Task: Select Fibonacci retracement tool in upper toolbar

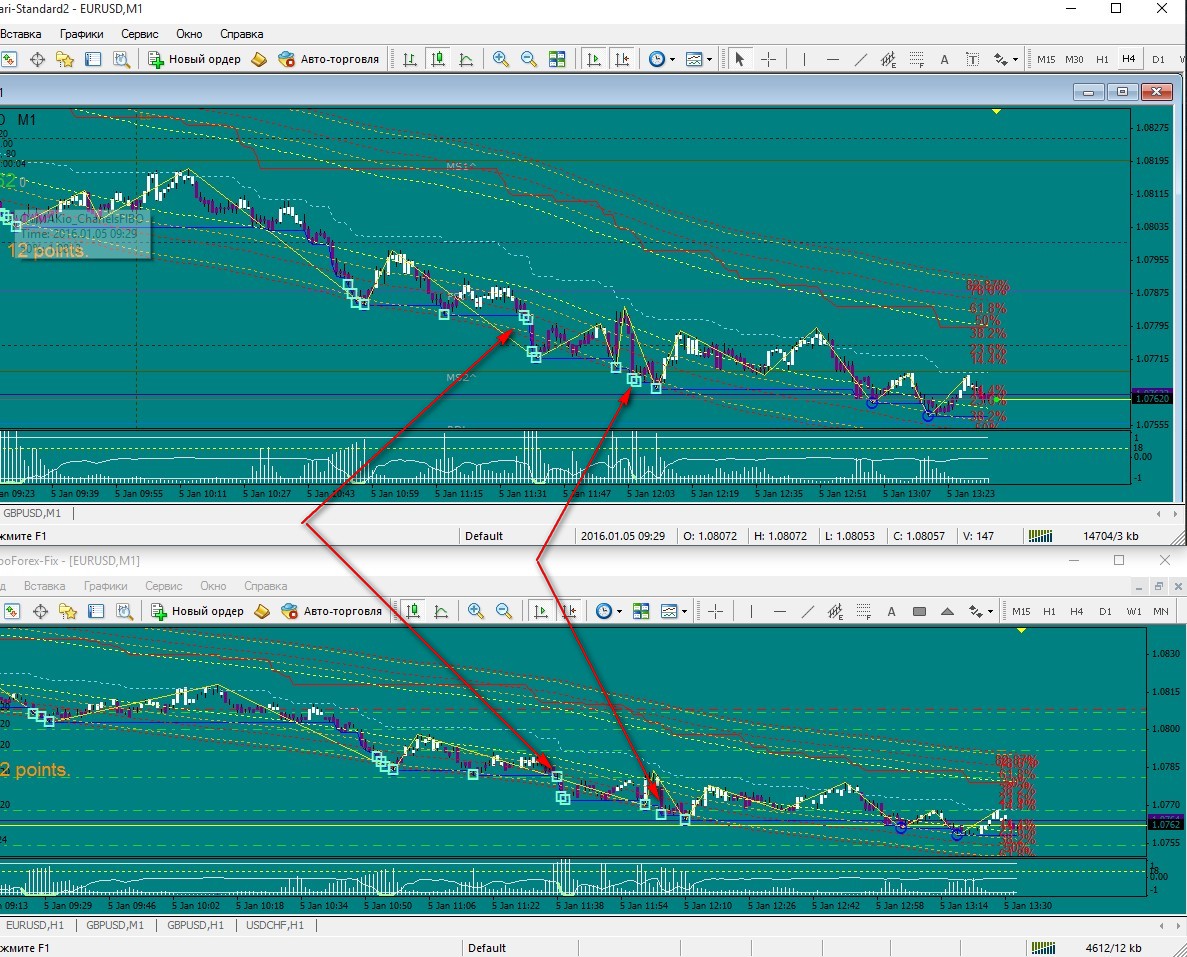Action: click(x=917, y=59)
